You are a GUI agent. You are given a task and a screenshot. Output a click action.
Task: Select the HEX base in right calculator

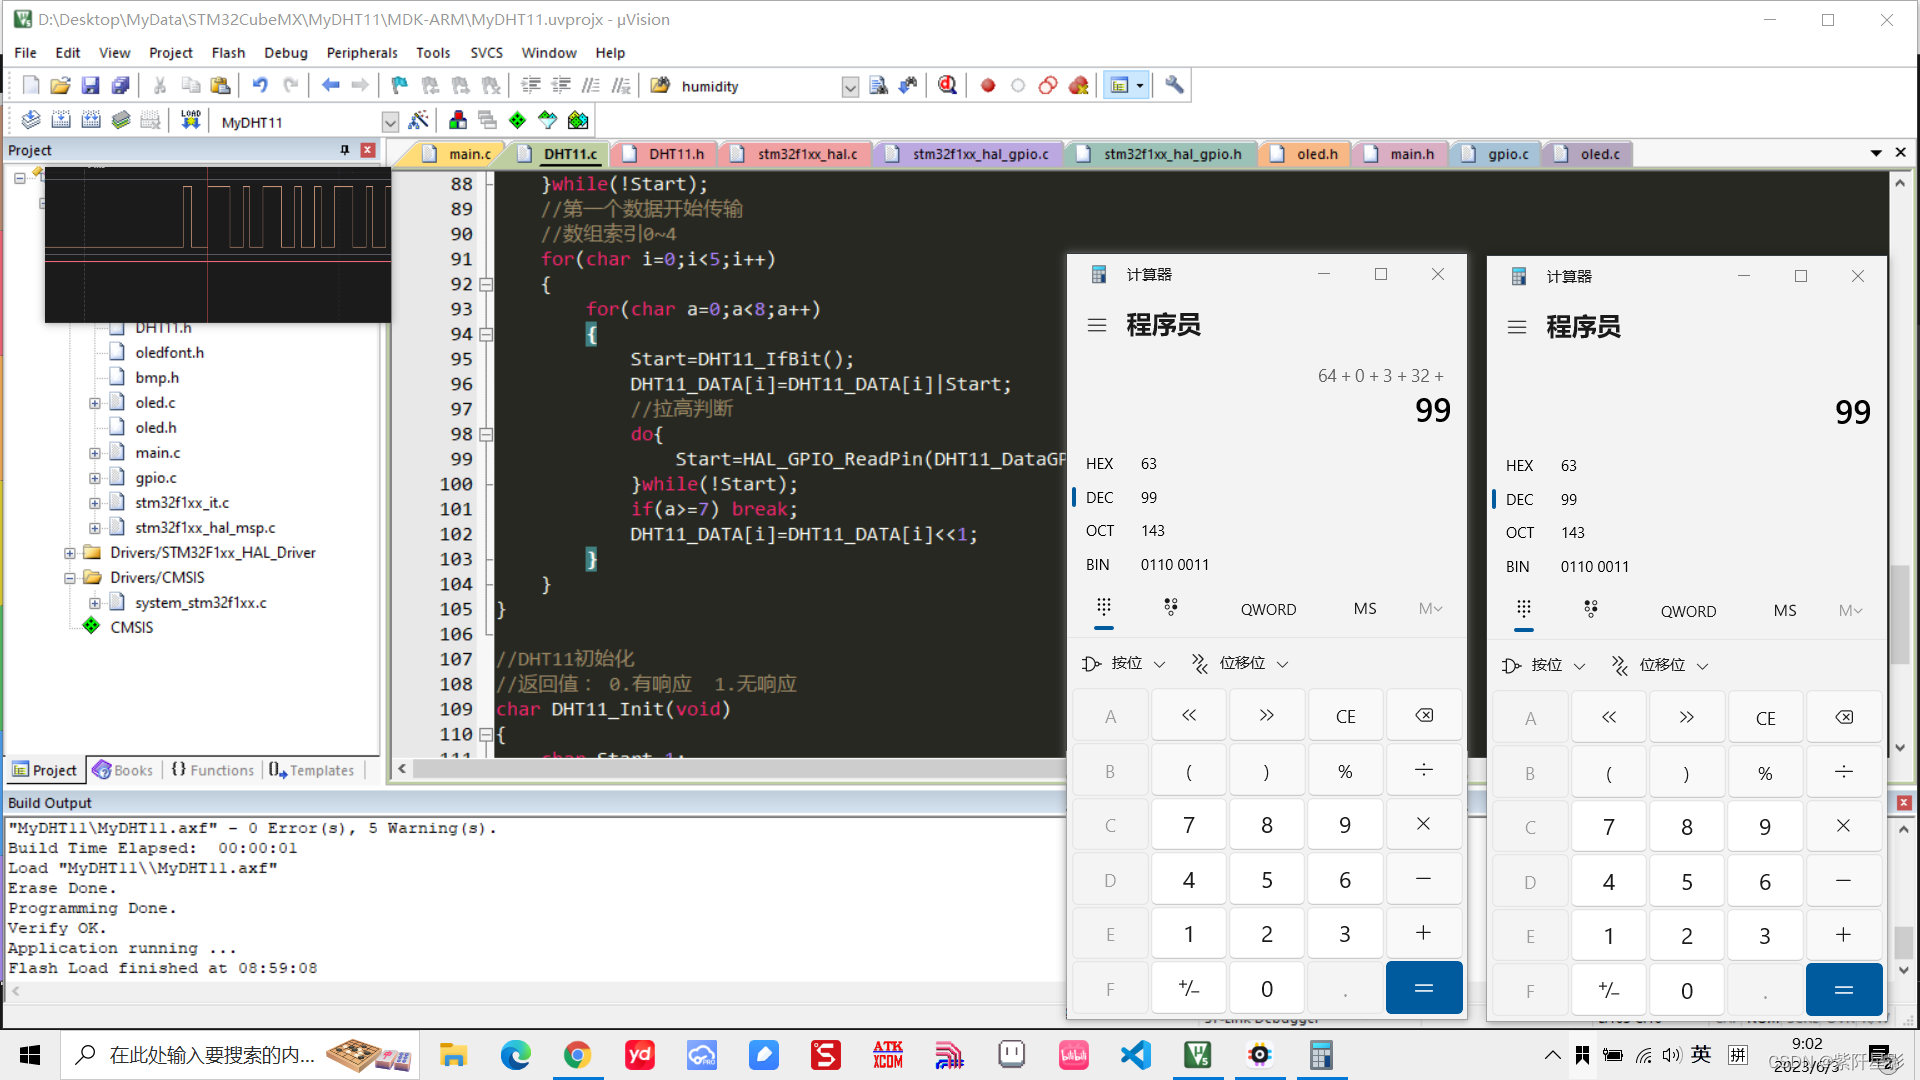tap(1686, 466)
